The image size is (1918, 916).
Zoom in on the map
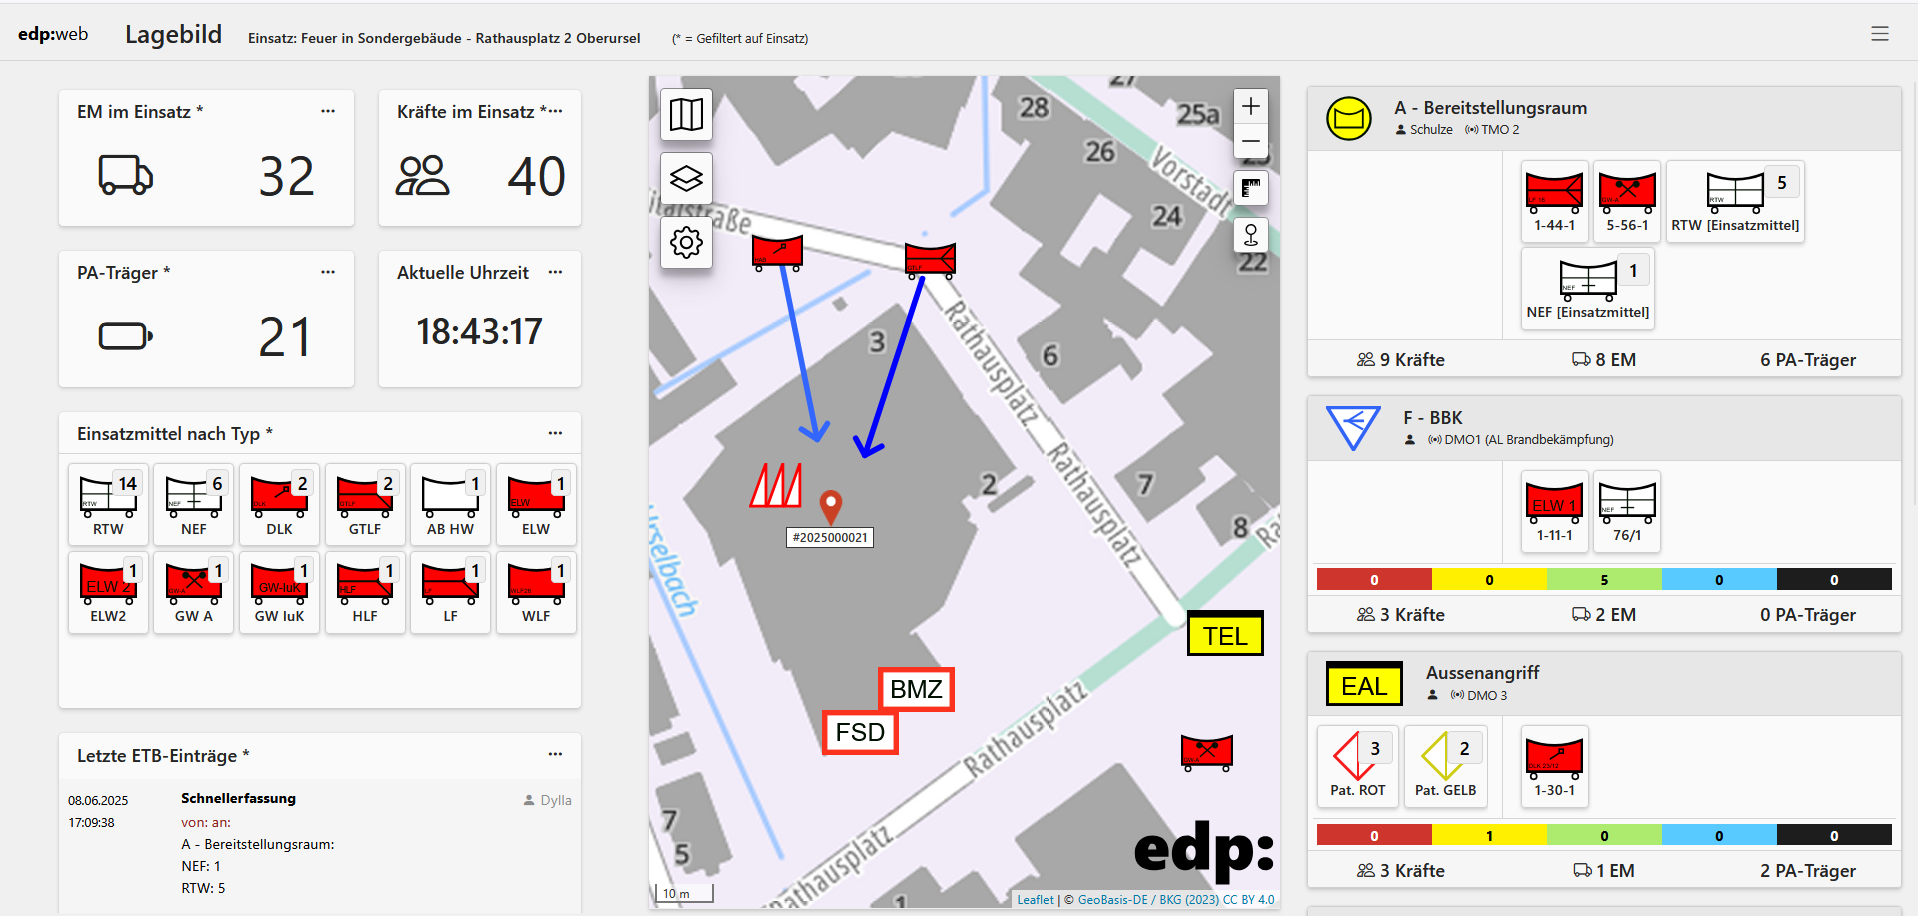(x=1250, y=107)
